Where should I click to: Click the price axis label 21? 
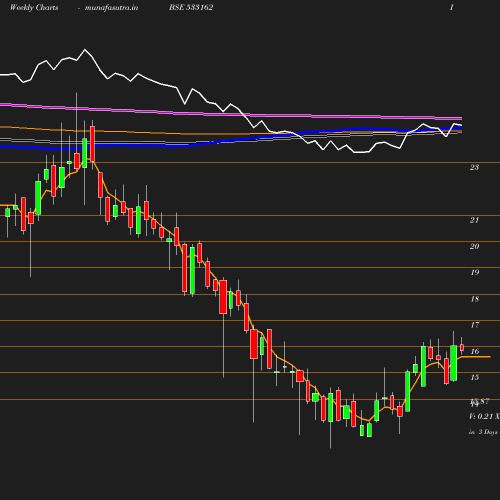[x=474, y=220]
